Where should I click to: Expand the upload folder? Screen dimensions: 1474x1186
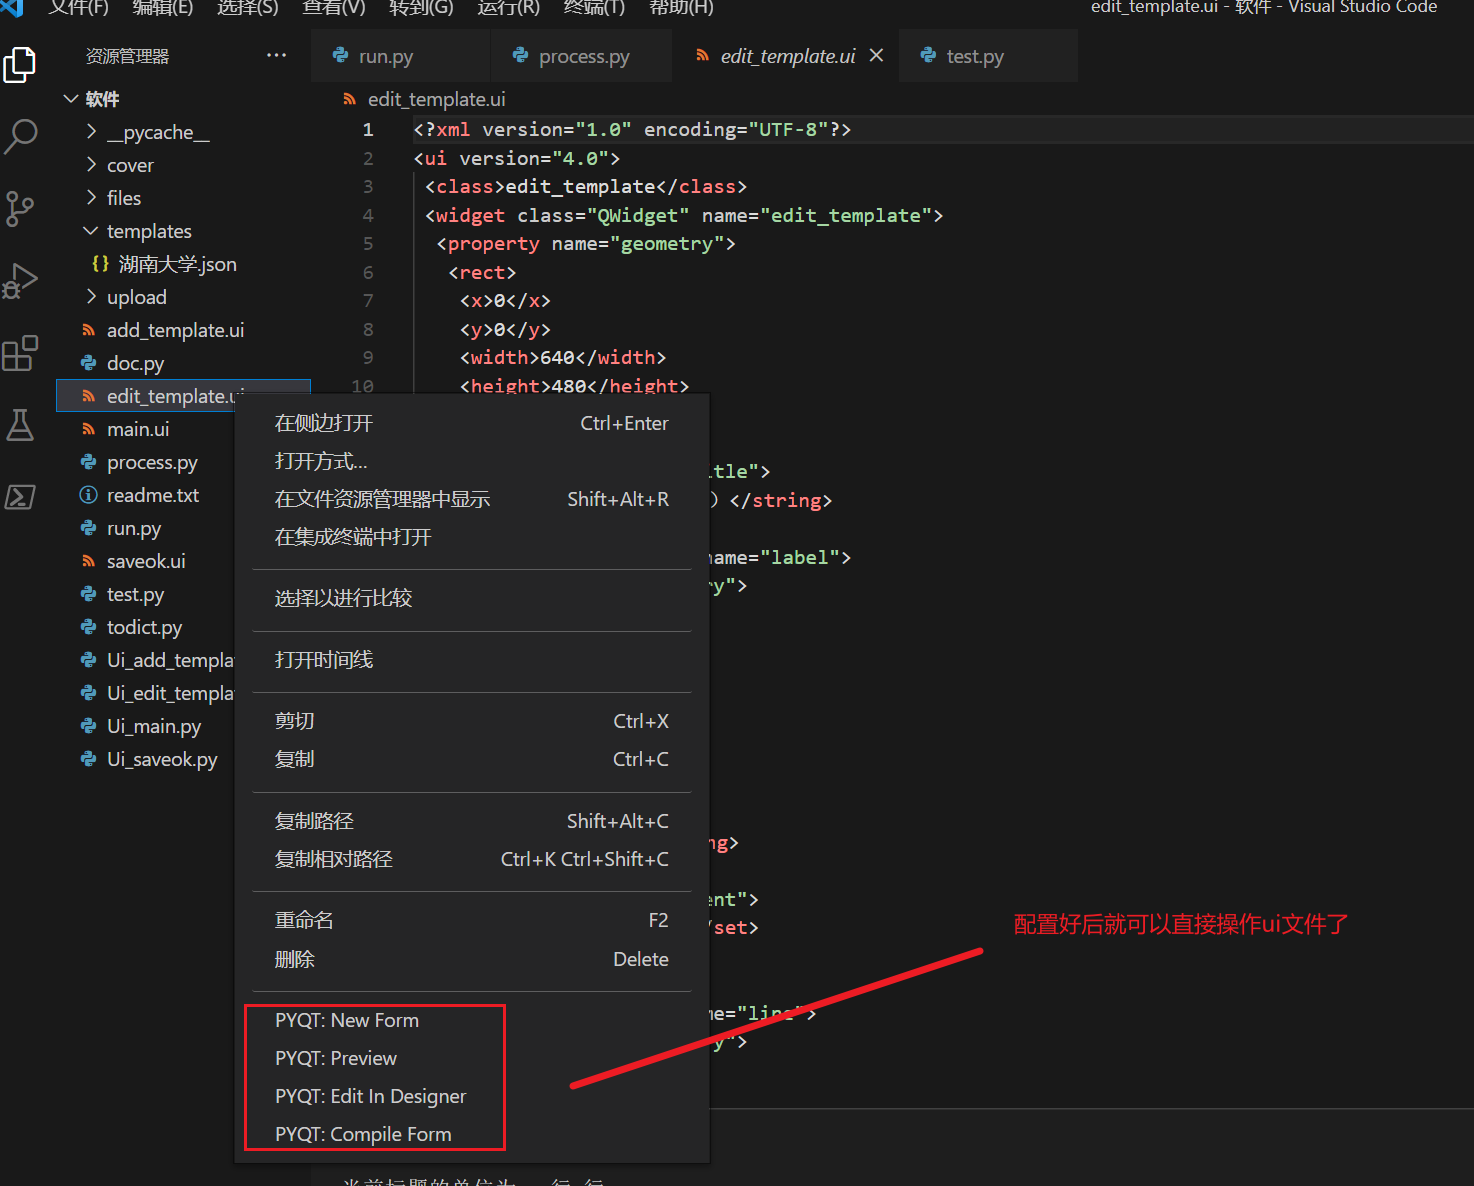[91, 297]
